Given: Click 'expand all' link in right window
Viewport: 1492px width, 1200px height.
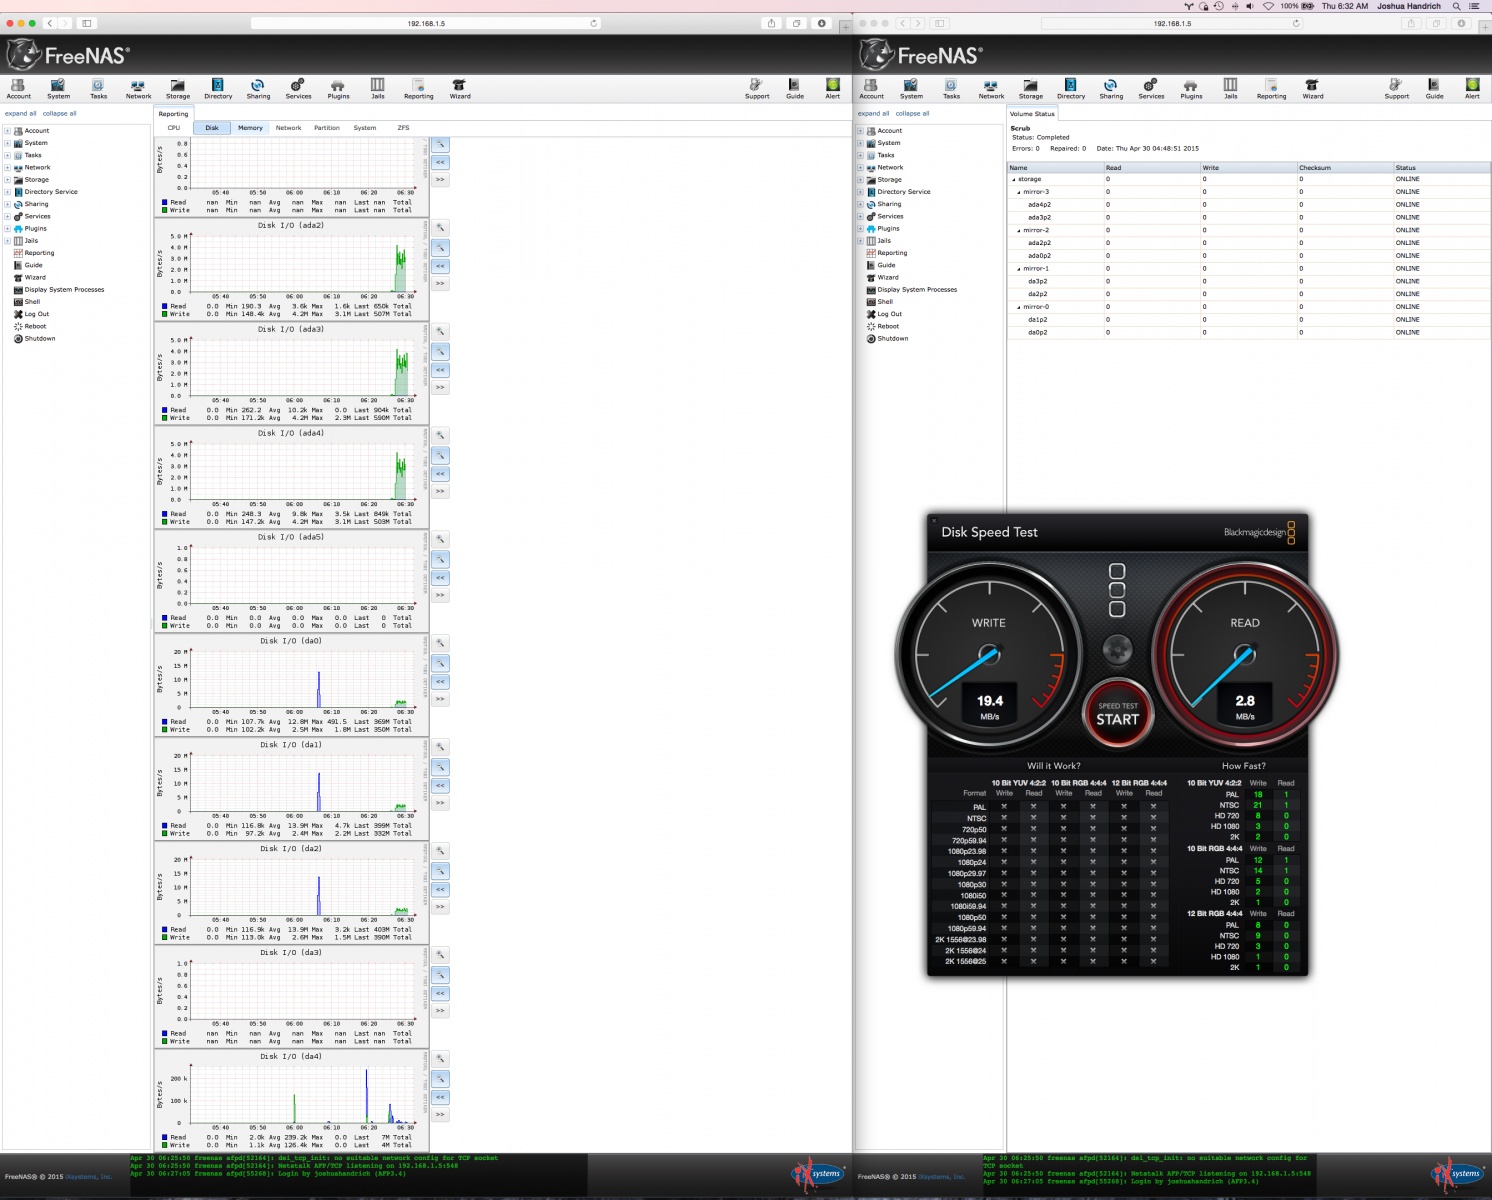Looking at the screenshot, I should click(873, 114).
